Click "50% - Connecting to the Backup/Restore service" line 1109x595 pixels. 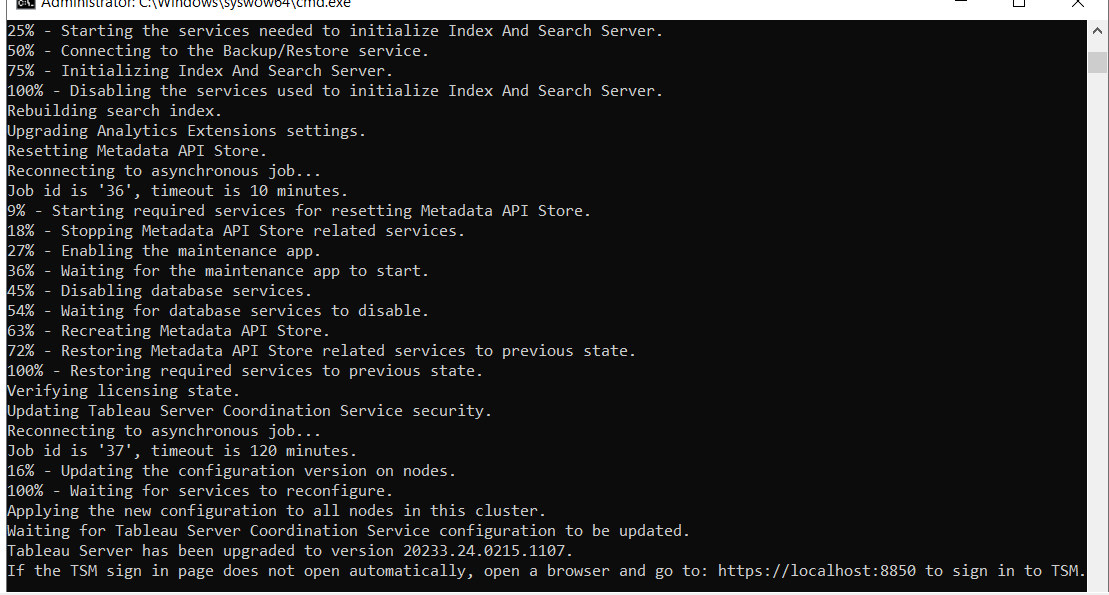coord(218,51)
